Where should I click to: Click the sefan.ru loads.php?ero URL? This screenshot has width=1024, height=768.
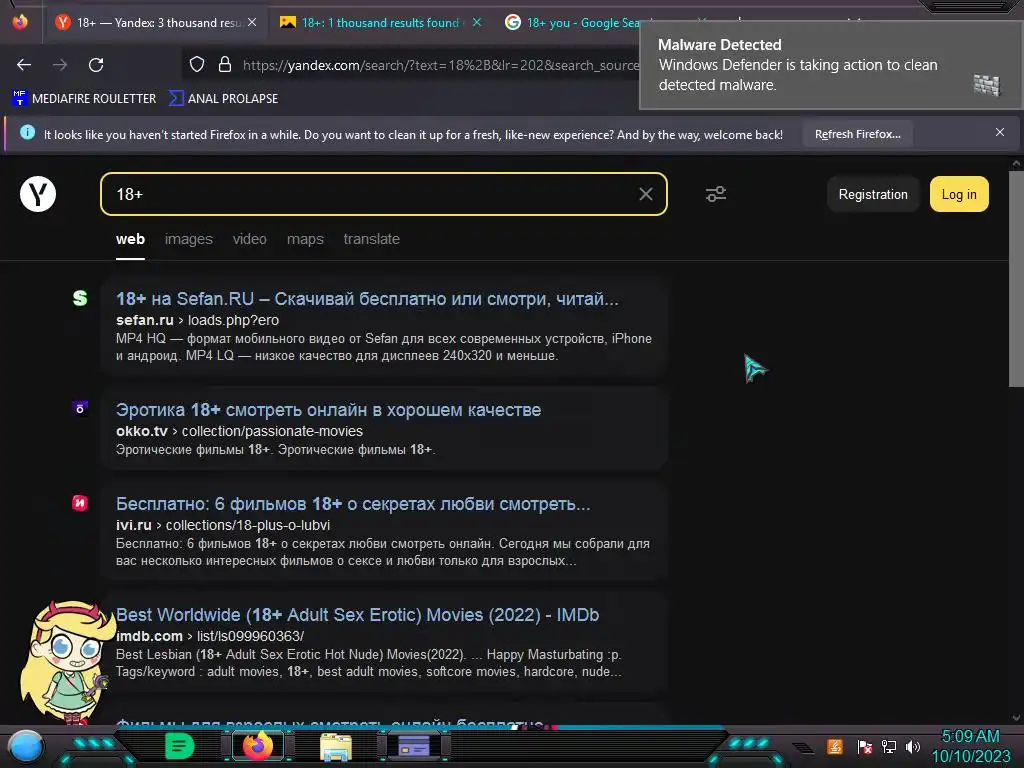tap(197, 320)
